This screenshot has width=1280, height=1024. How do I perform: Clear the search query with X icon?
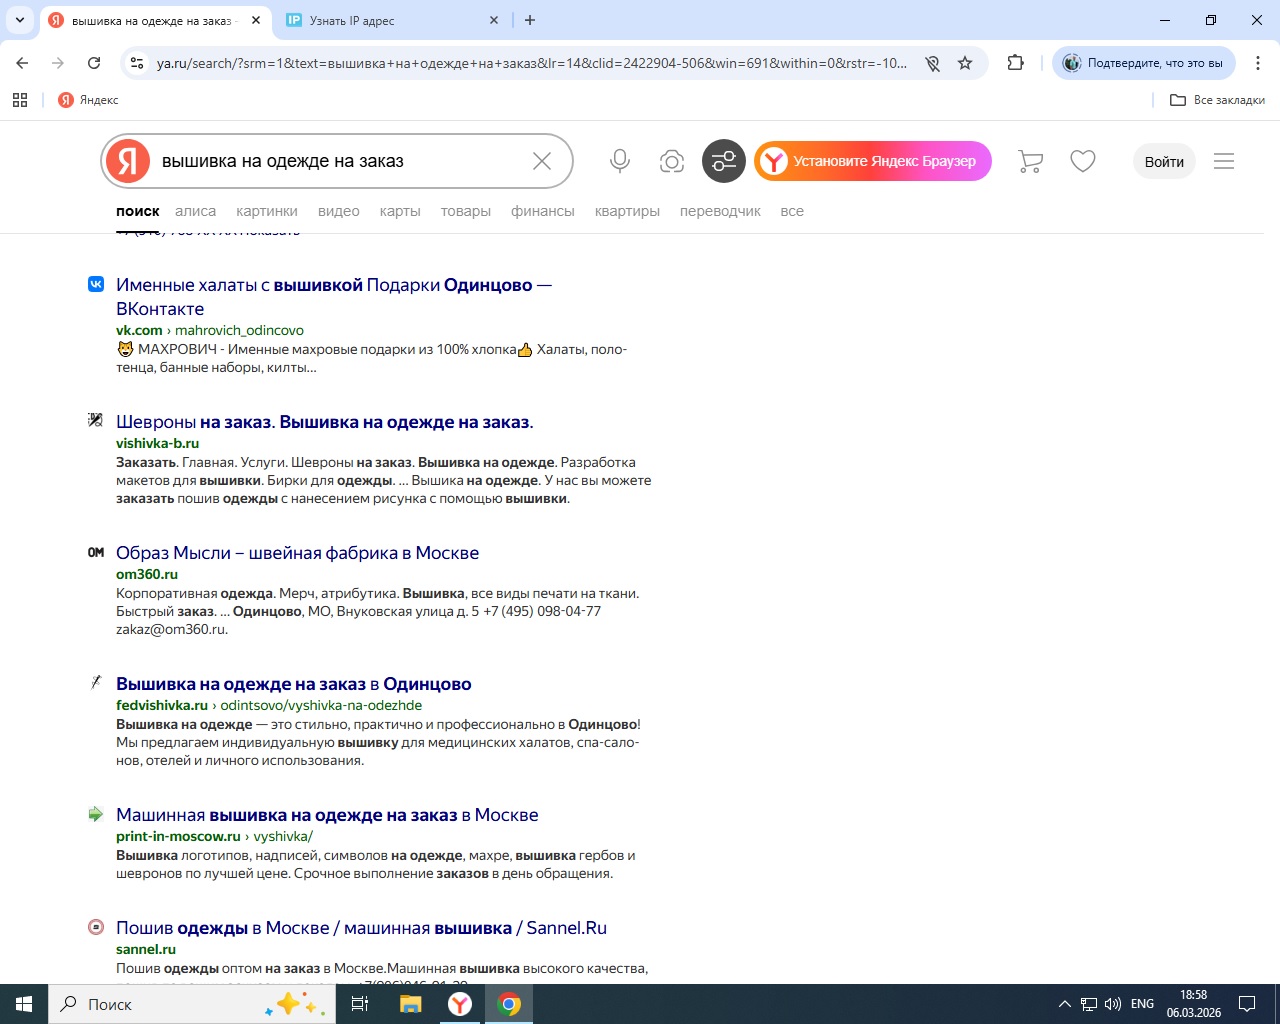(x=542, y=161)
